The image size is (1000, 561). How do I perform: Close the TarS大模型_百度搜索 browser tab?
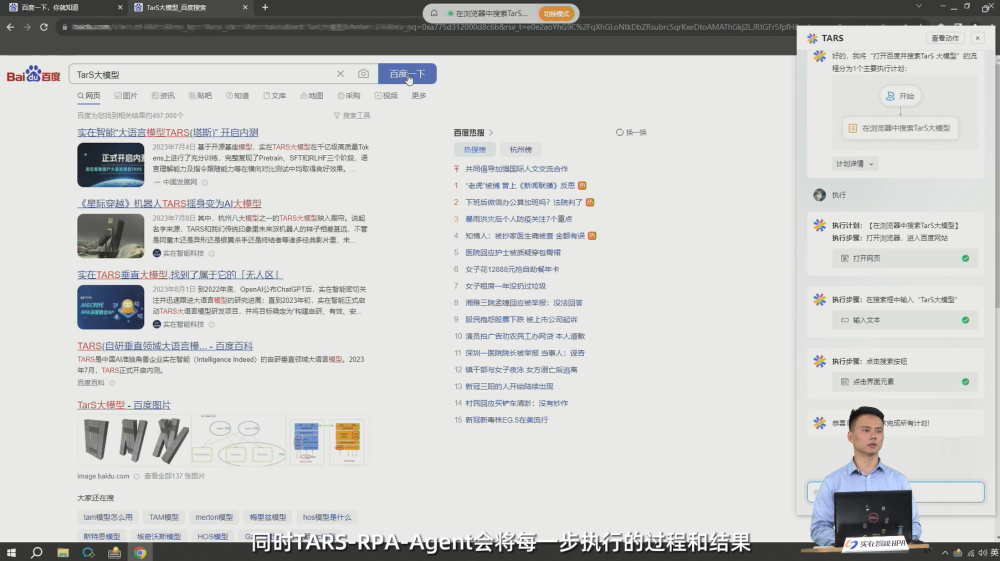pyautogui.click(x=245, y=8)
